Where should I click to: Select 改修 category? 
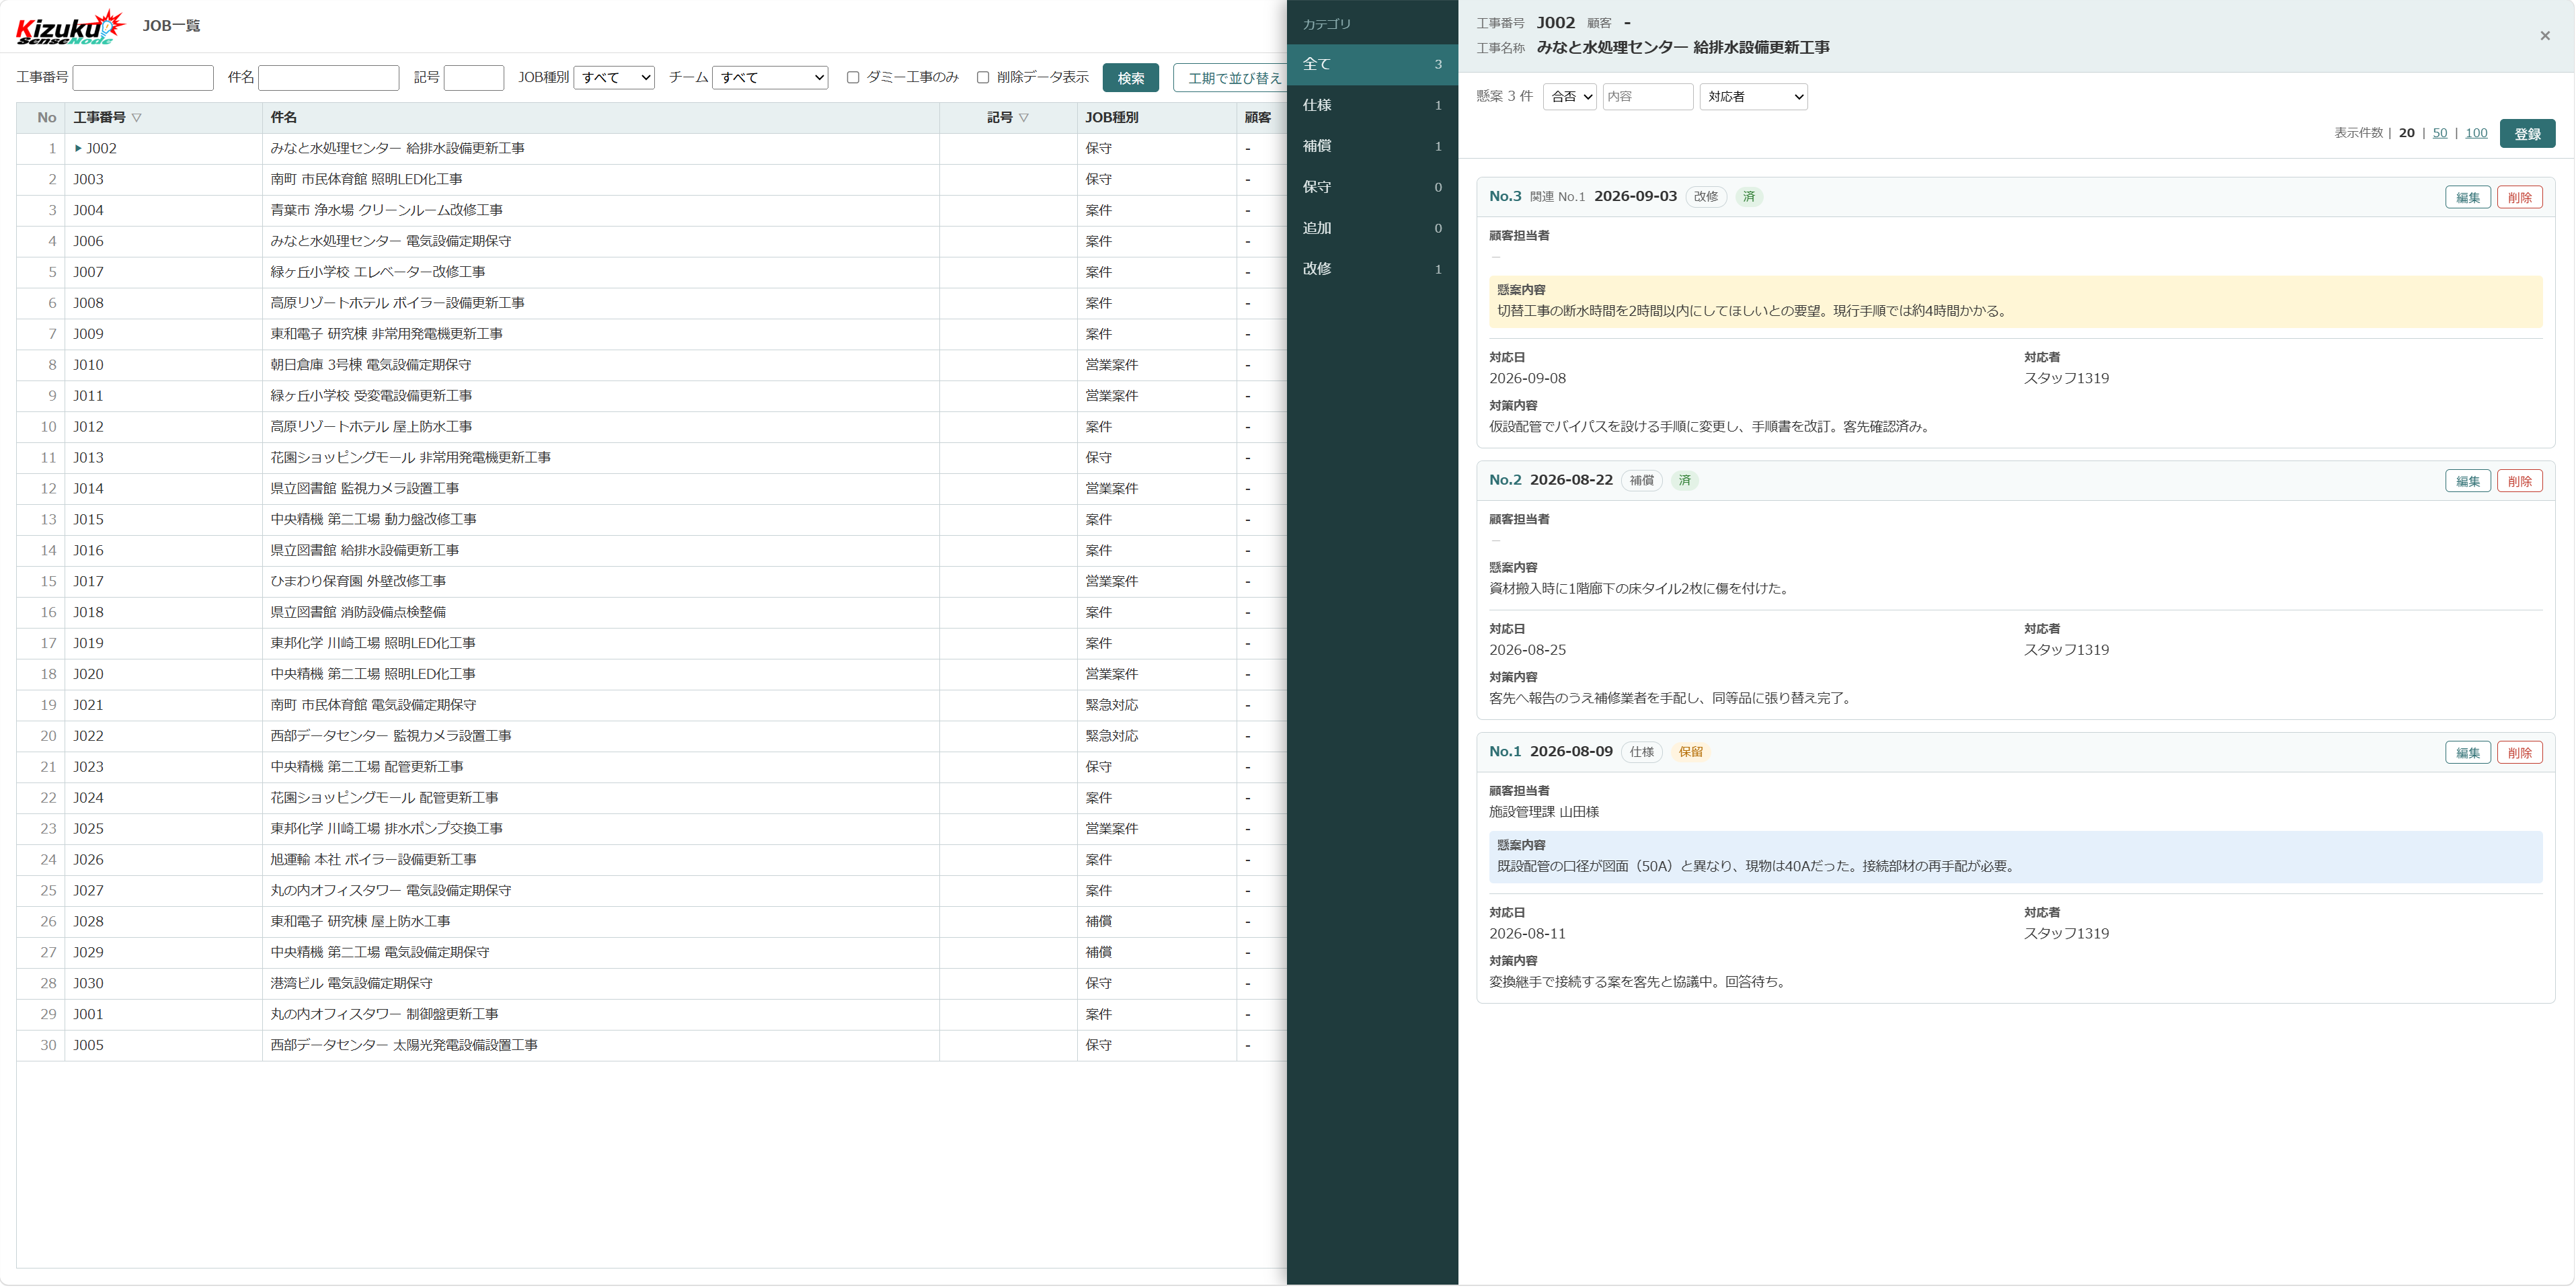click(x=1372, y=269)
